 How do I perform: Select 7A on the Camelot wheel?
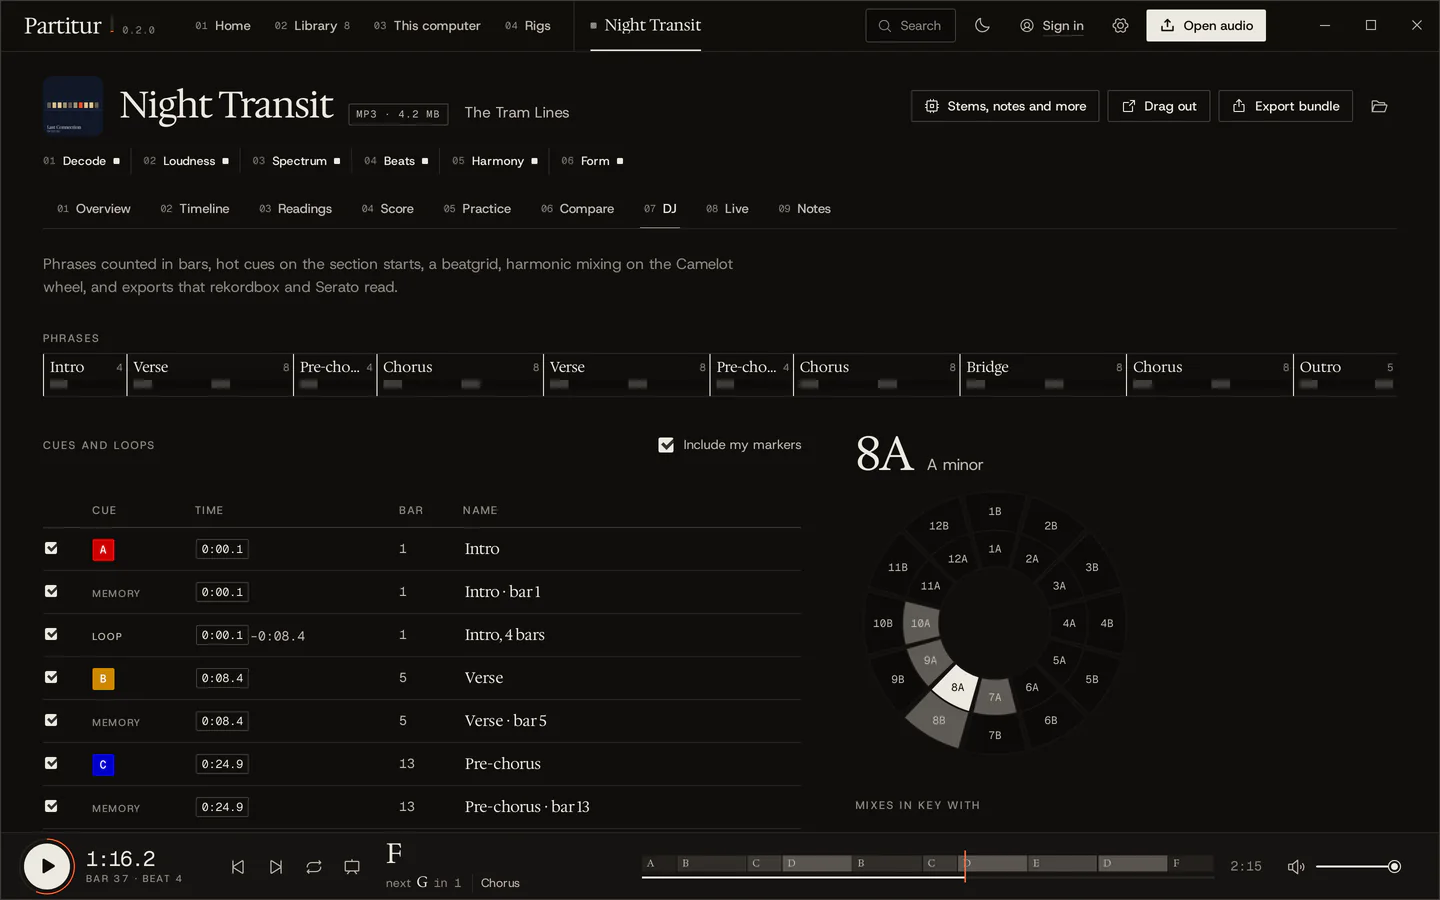[995, 697]
